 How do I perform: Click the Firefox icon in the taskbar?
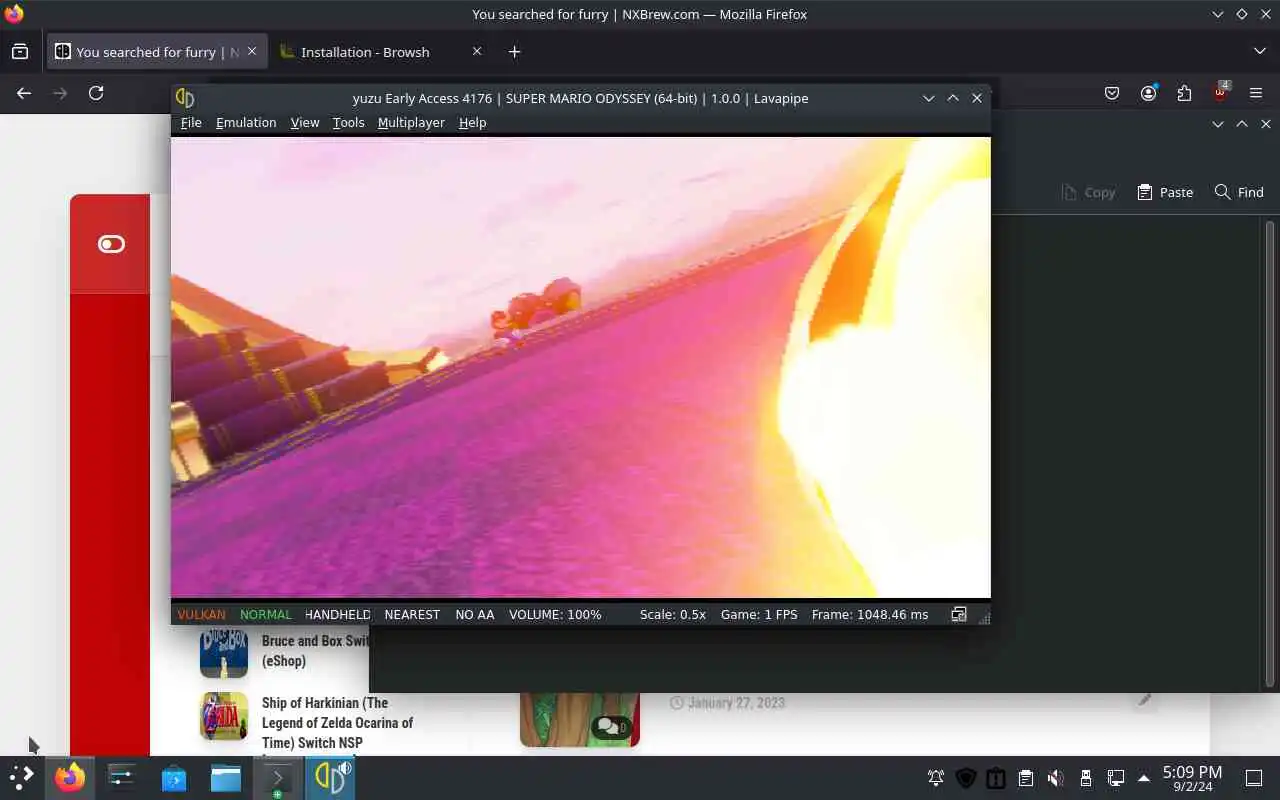[70, 777]
